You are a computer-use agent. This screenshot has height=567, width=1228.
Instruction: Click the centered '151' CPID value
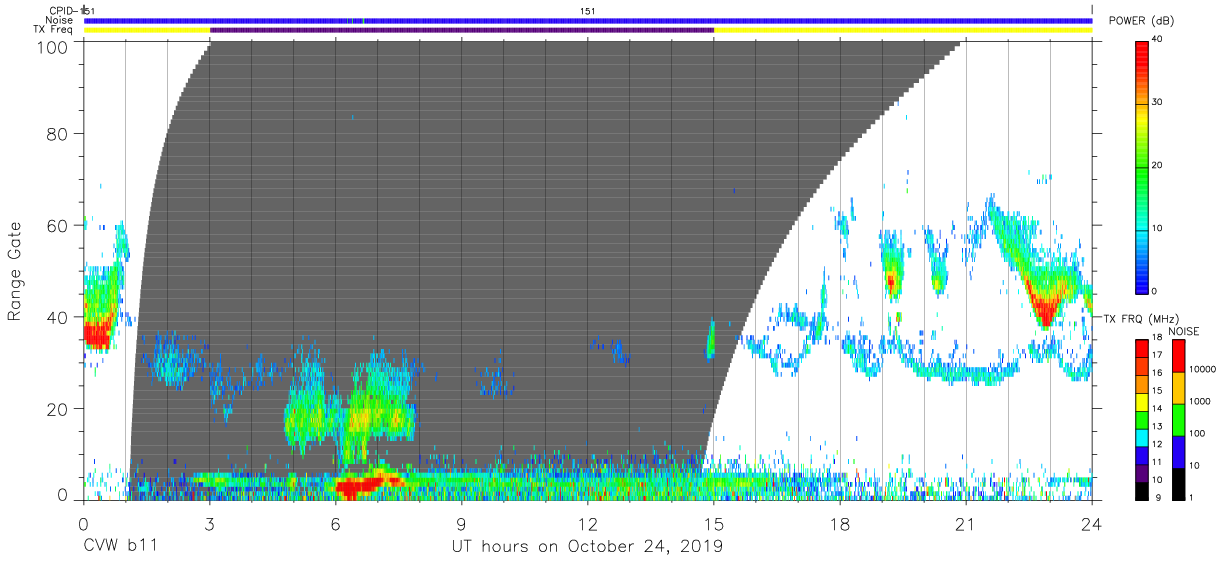[x=588, y=11]
